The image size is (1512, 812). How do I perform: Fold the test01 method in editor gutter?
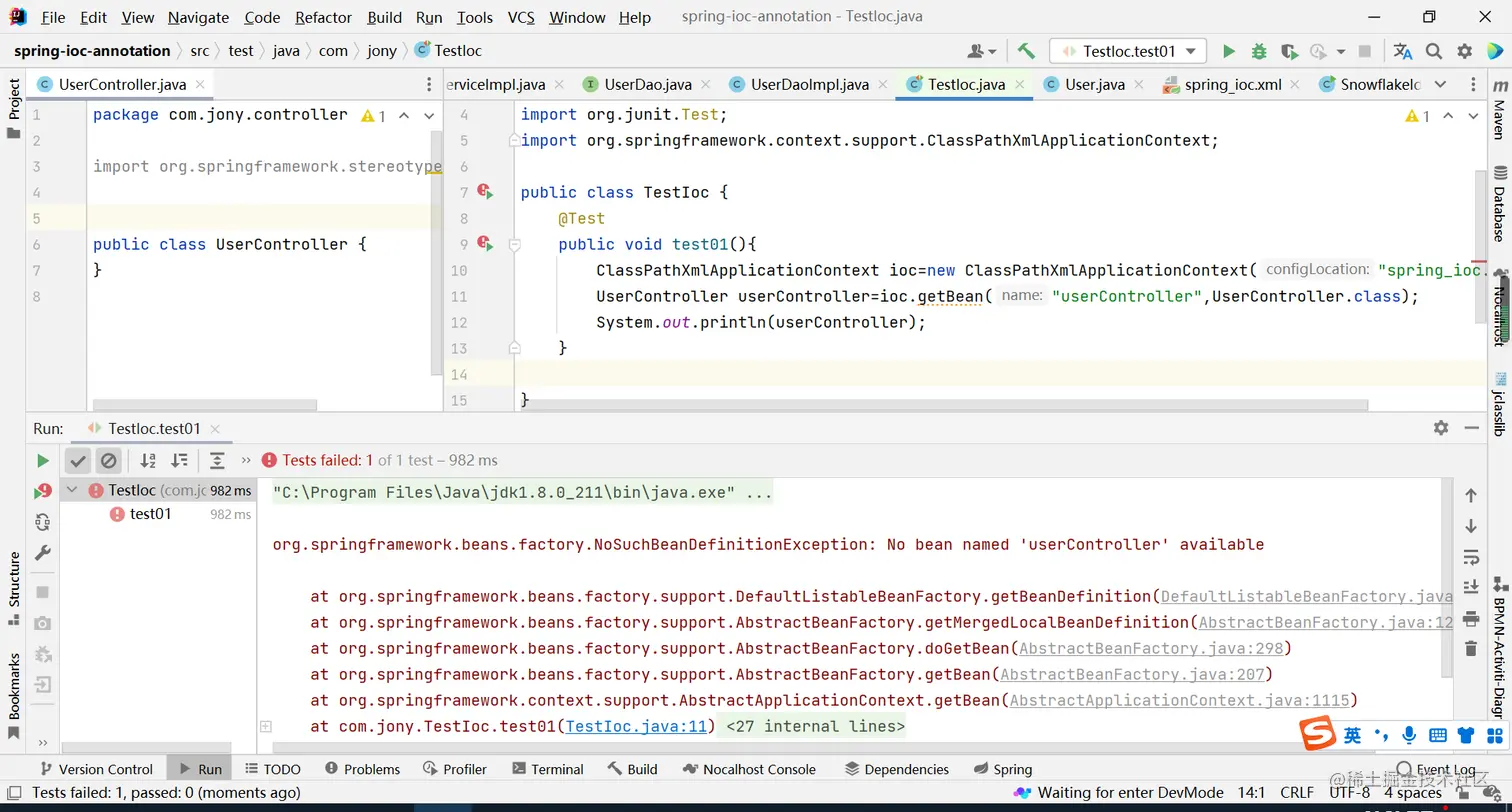(x=515, y=243)
